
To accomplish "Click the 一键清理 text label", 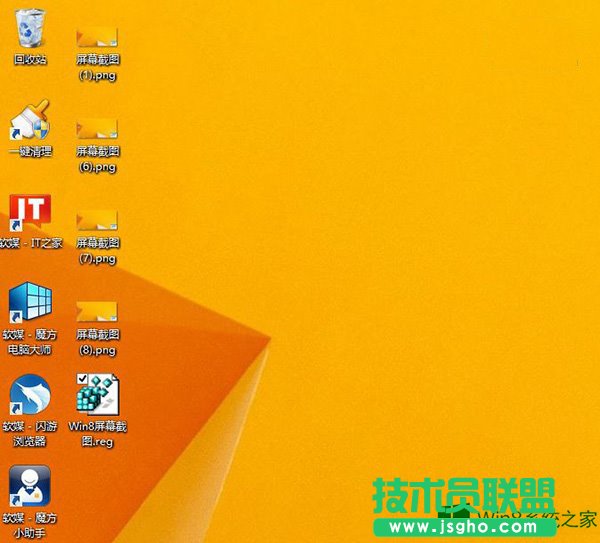I will 30,151.
